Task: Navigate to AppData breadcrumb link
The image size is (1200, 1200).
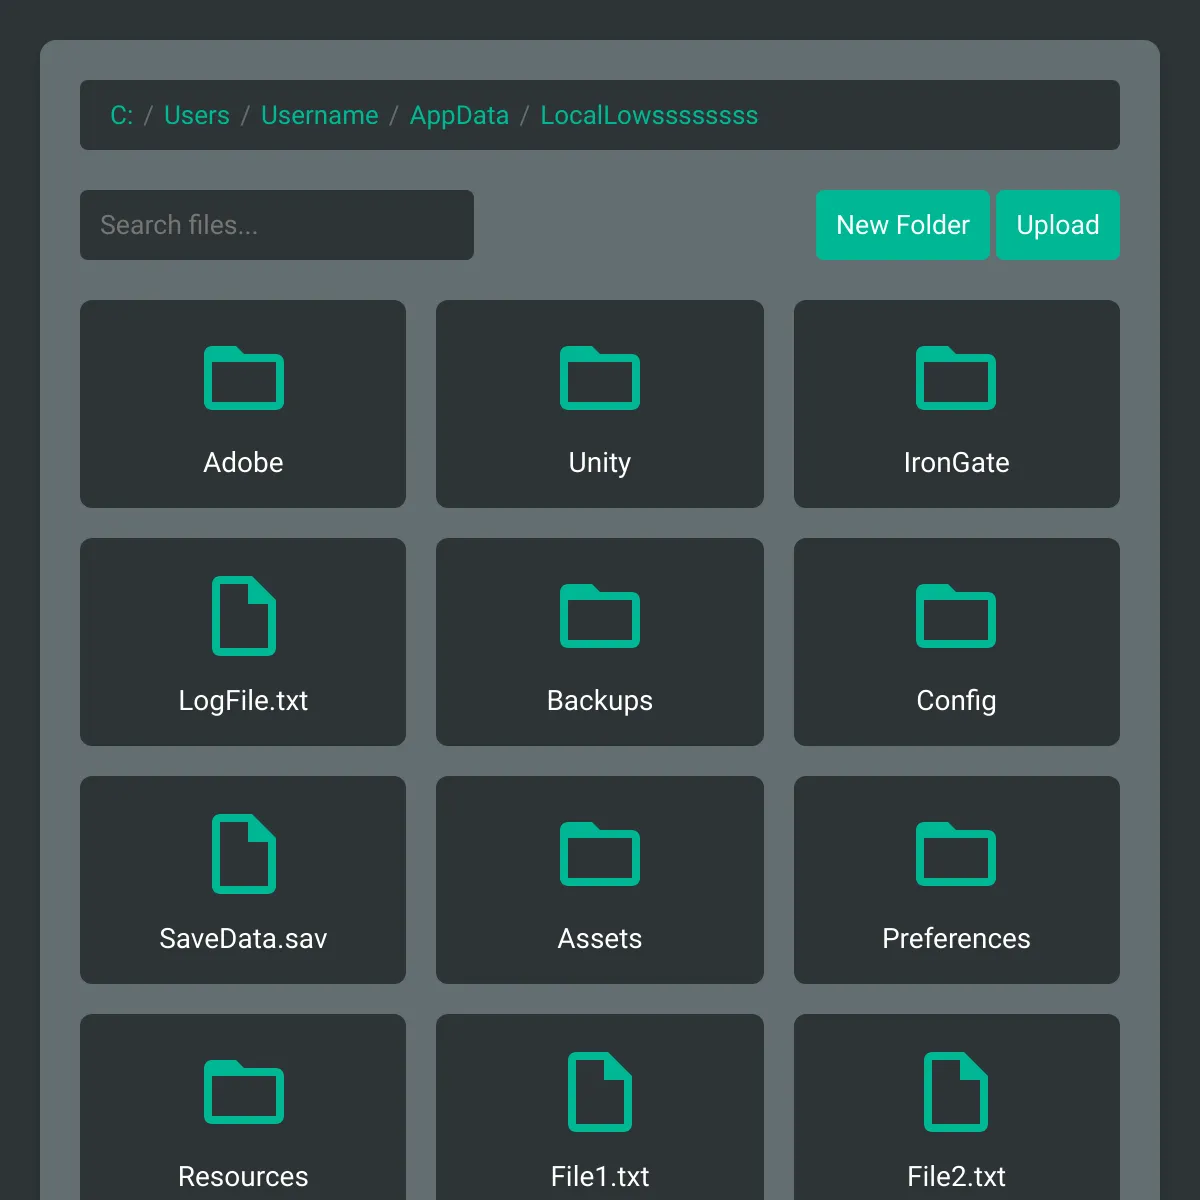Action: (x=460, y=115)
